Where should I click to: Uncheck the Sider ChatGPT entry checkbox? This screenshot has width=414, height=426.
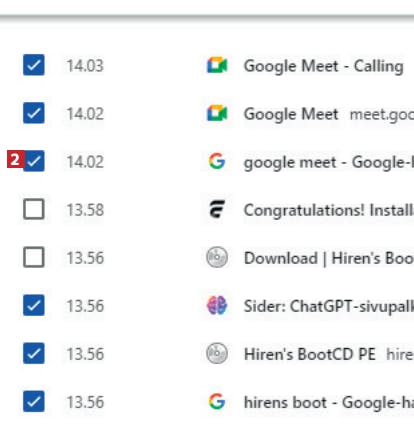point(34,305)
